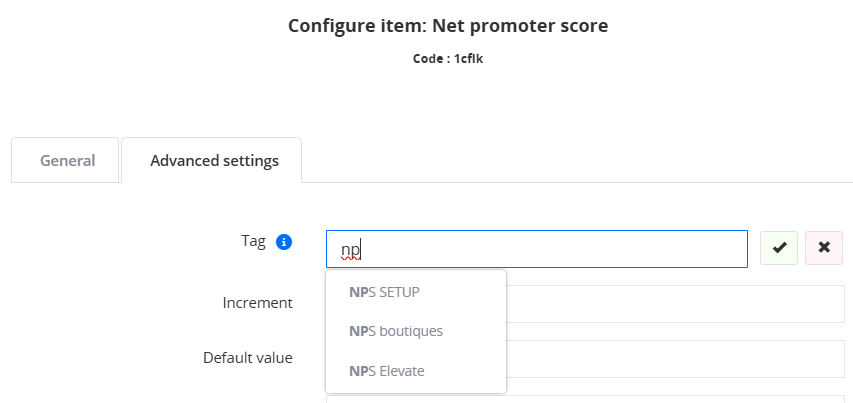Confirm the tag with the checkmark button

[x=779, y=248]
